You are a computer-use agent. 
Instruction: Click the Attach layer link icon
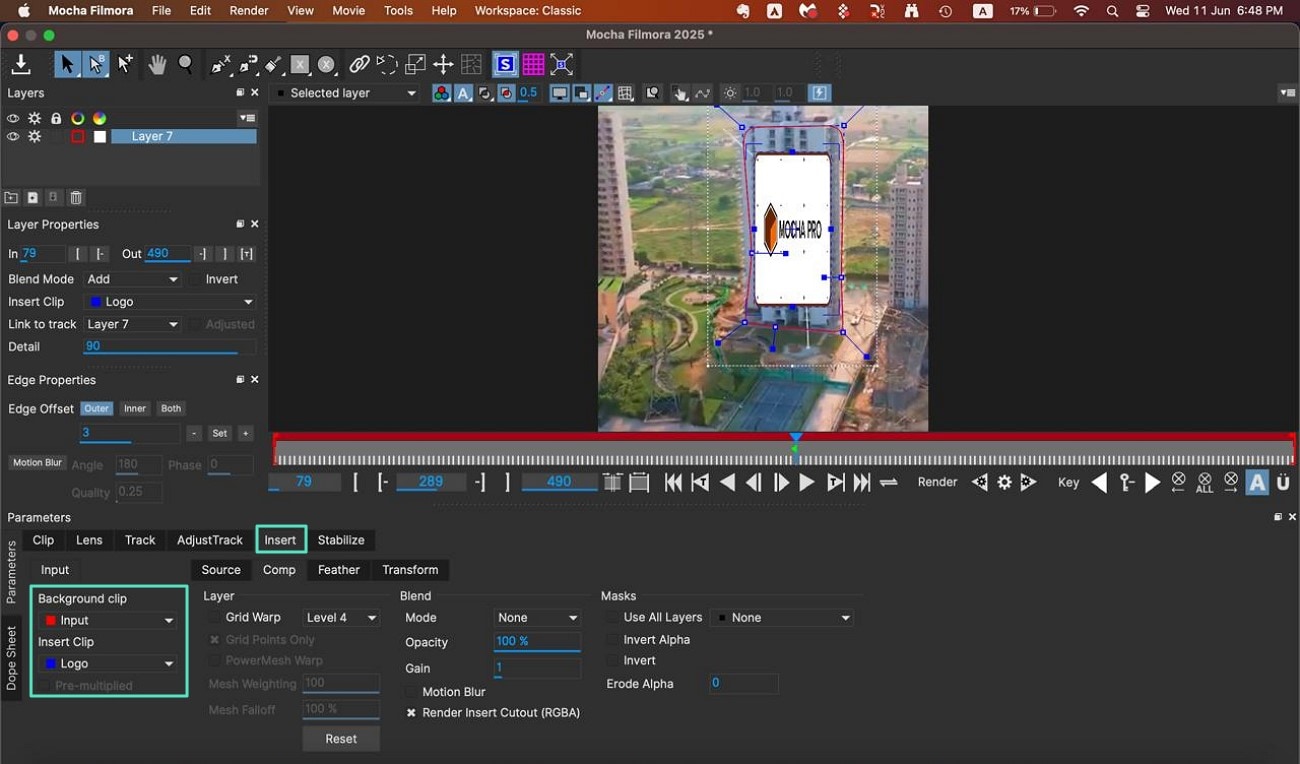pos(359,65)
